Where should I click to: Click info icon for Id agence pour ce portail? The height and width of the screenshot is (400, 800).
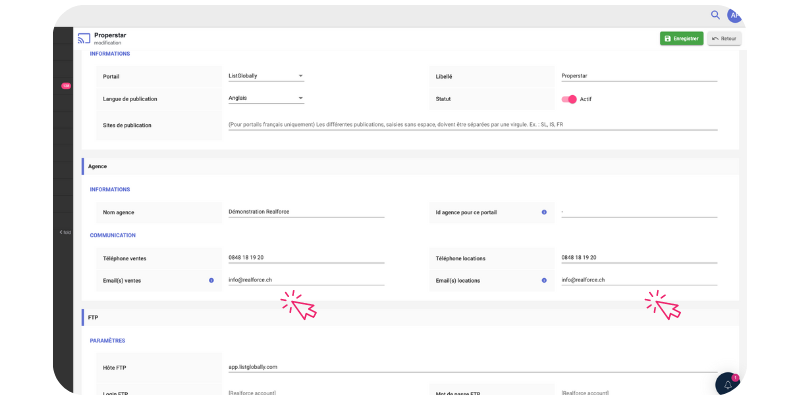pos(544,212)
